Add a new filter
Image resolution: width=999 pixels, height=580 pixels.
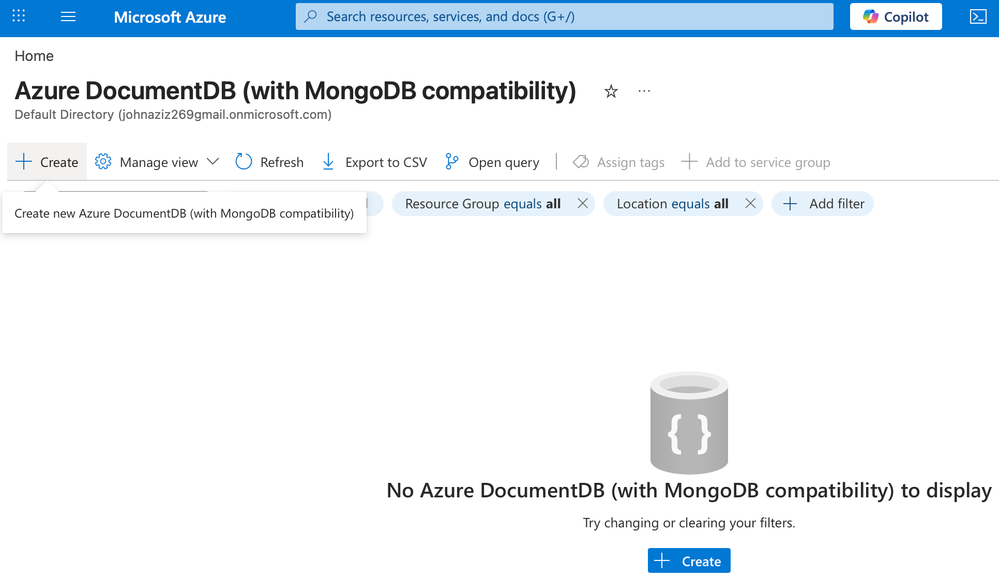(823, 204)
